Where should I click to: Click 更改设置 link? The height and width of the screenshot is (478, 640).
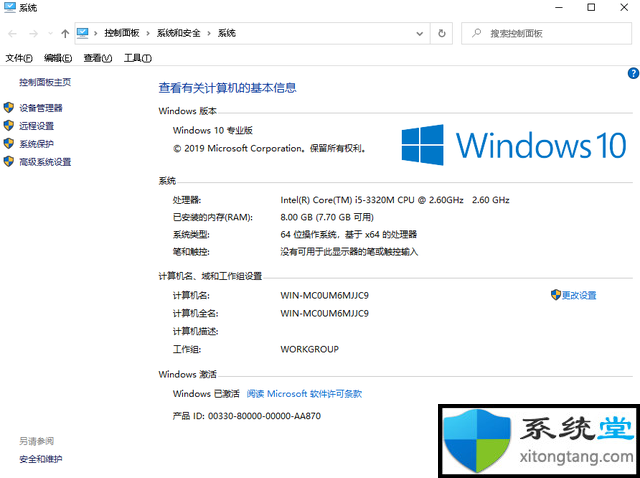[579, 295]
